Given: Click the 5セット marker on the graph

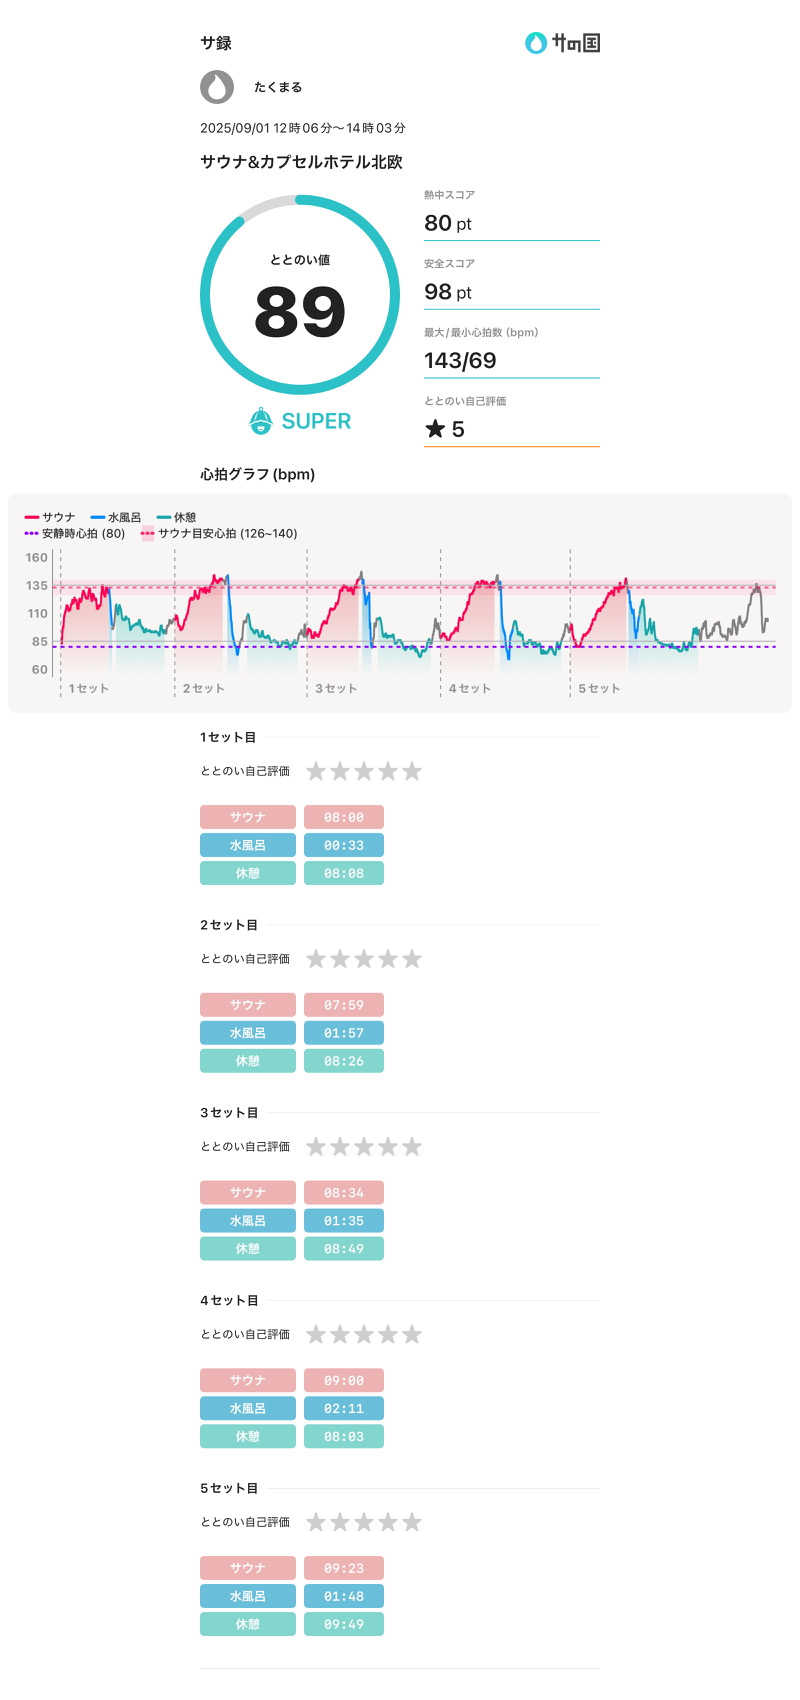Looking at the screenshot, I should point(599,688).
